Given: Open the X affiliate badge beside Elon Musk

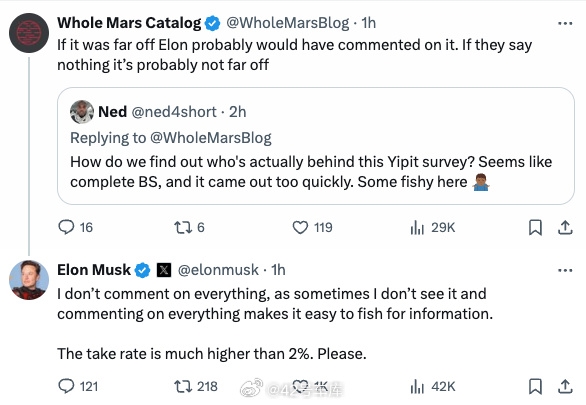Looking at the screenshot, I should 164,270.
